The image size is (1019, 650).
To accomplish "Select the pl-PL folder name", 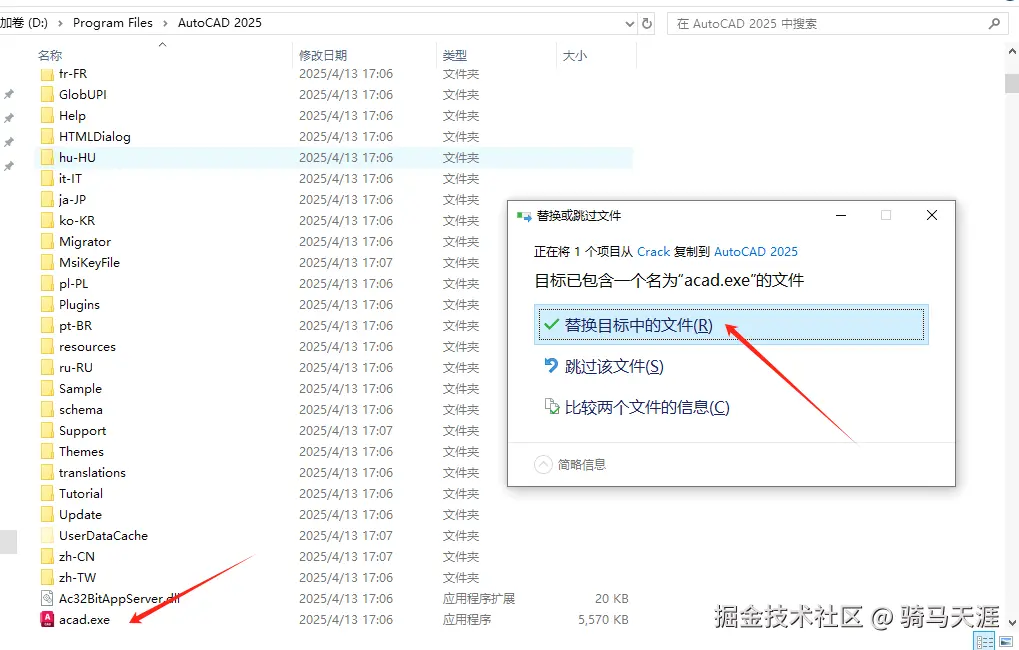I will [73, 283].
